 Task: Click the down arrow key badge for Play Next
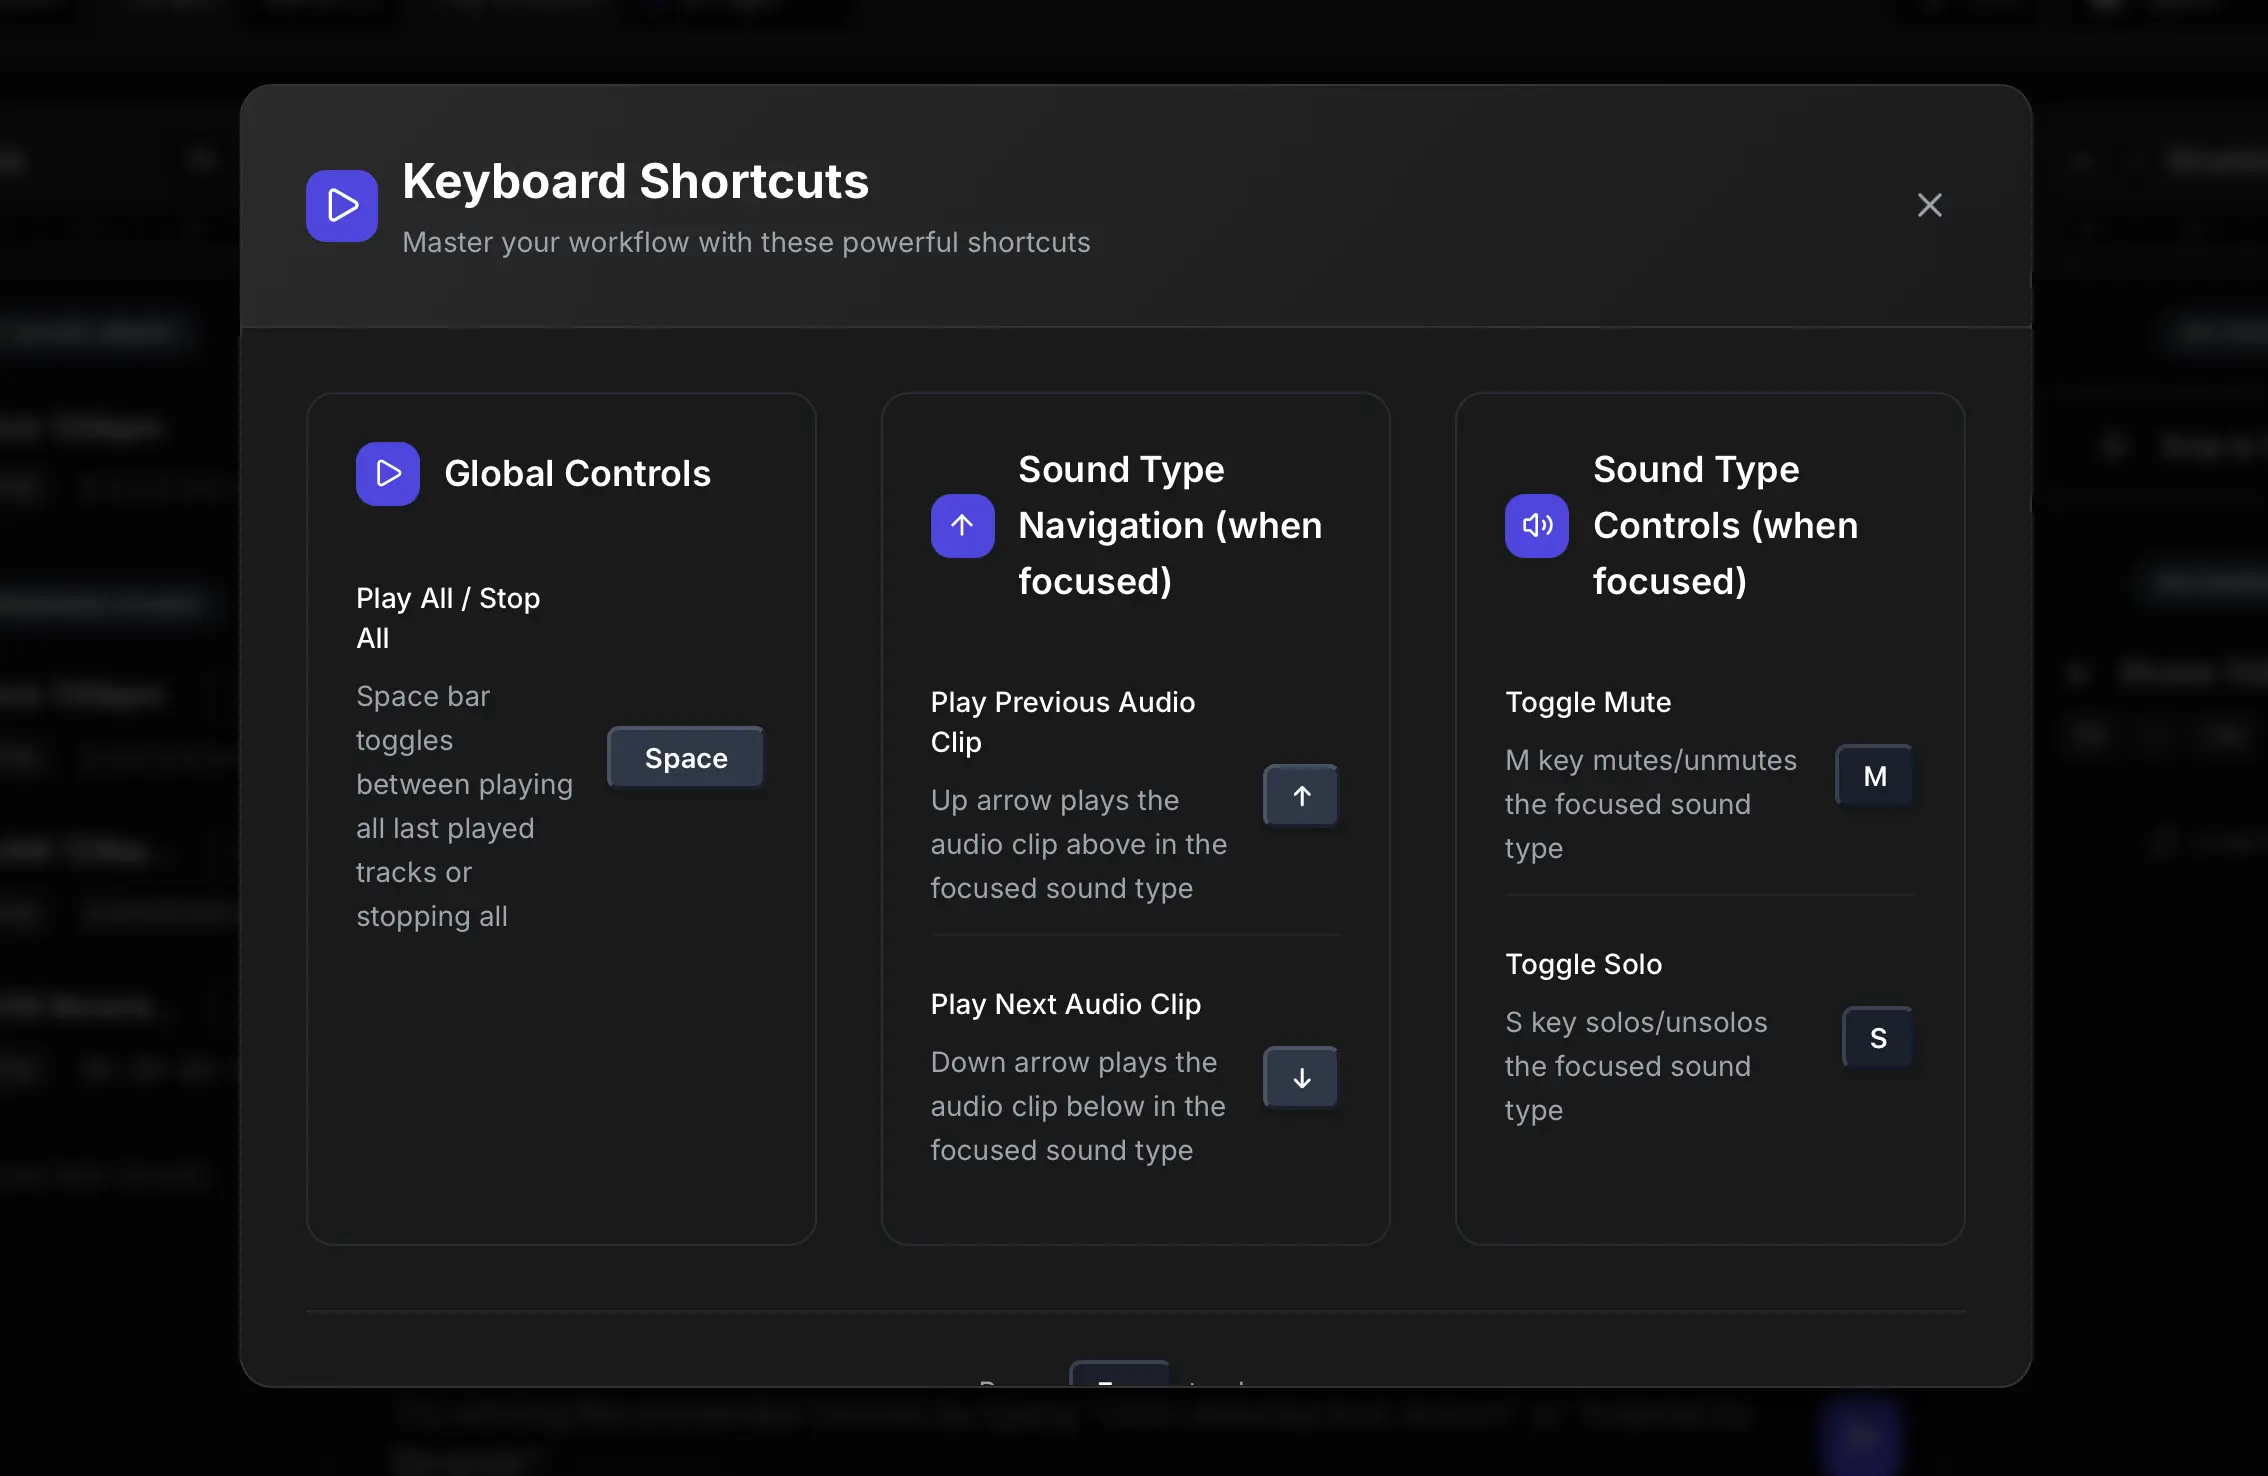coord(1301,1077)
